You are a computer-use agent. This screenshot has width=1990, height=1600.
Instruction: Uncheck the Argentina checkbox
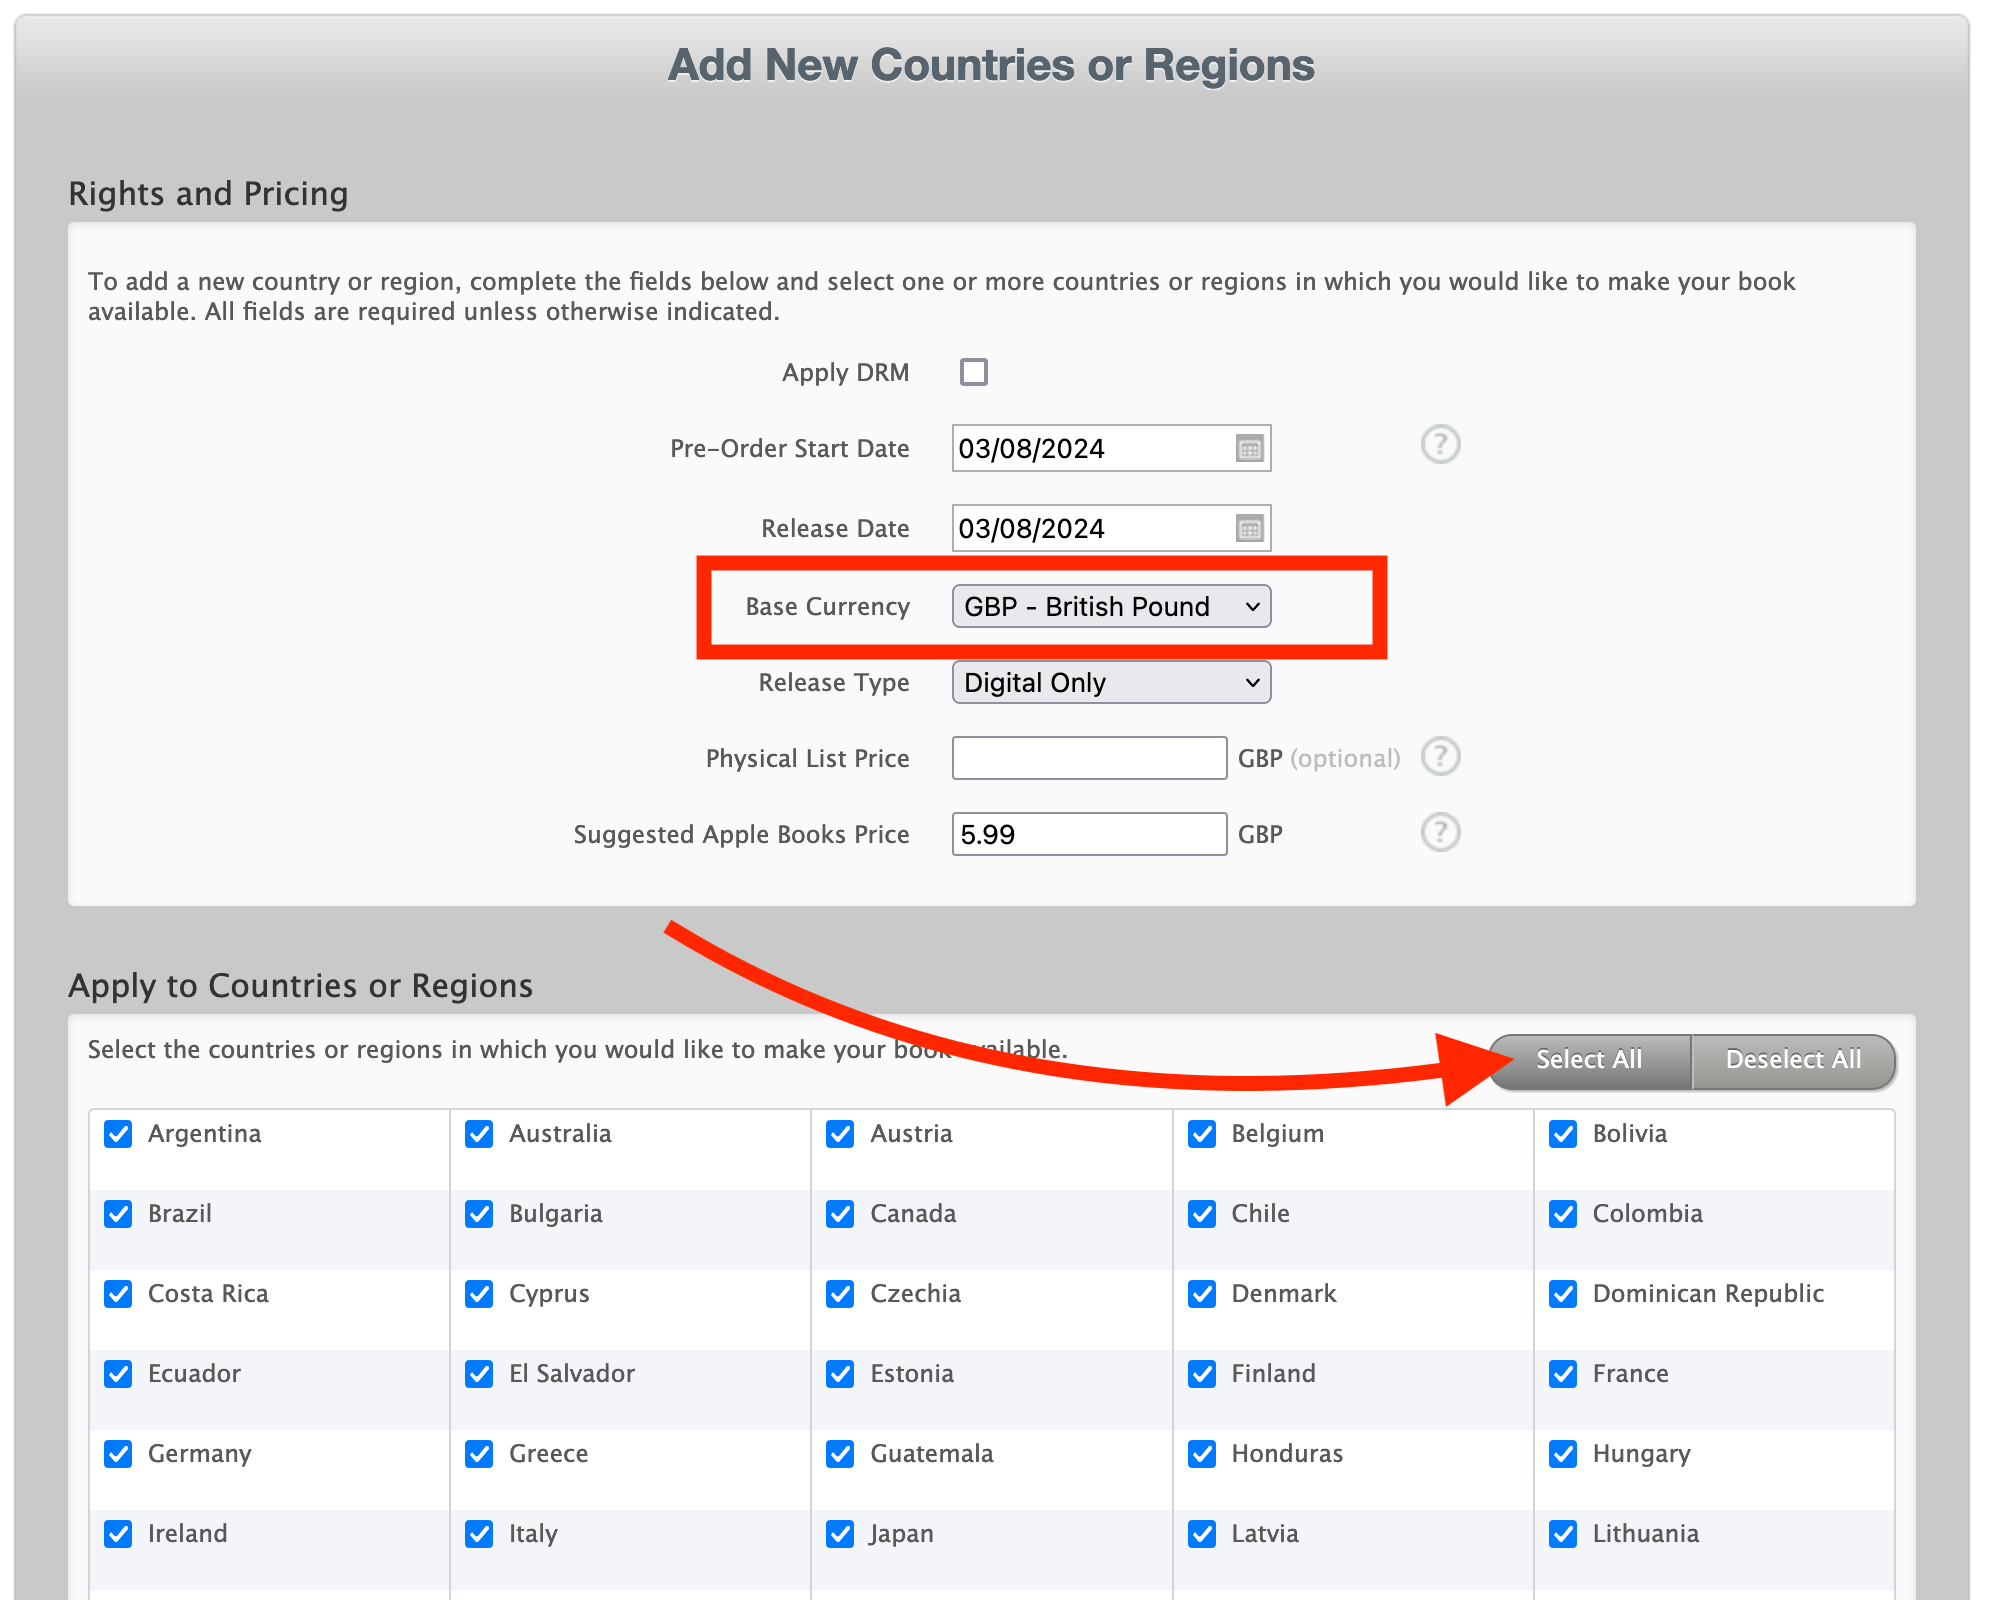click(118, 1134)
